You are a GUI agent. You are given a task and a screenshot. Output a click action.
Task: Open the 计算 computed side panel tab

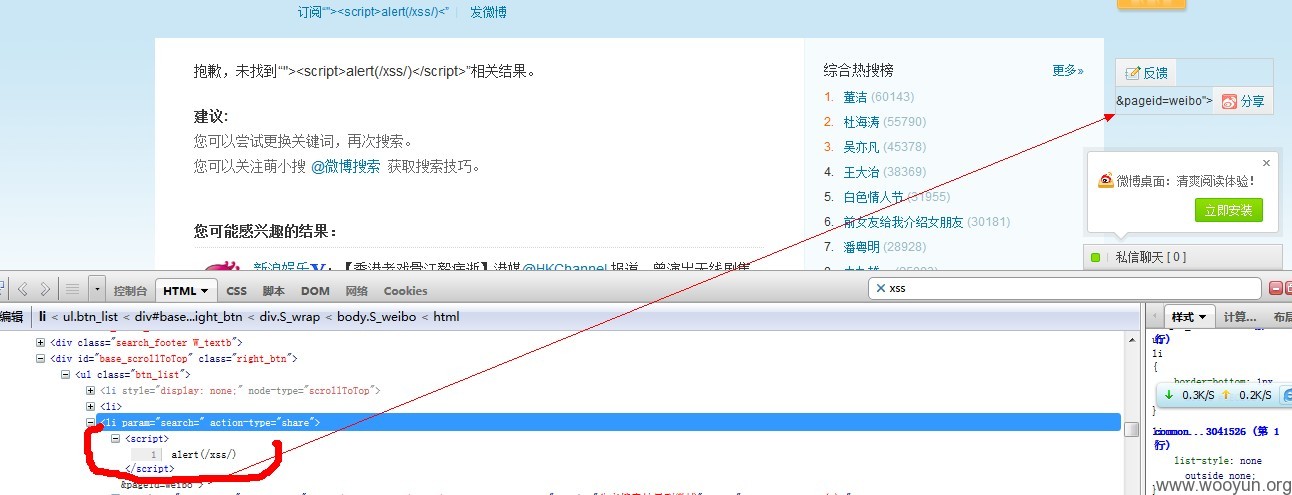tap(1239, 317)
